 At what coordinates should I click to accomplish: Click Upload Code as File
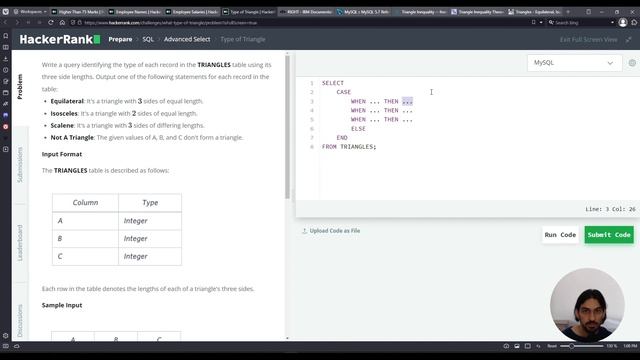[331, 231]
